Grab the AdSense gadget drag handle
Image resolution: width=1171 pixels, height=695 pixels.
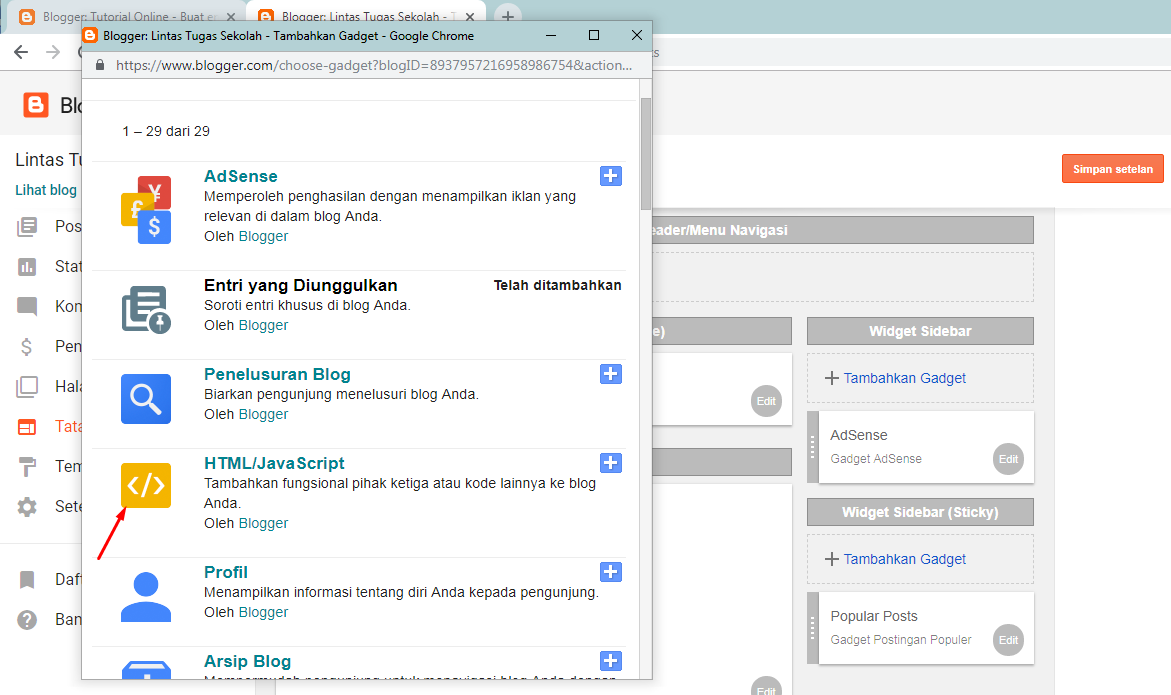click(x=813, y=447)
